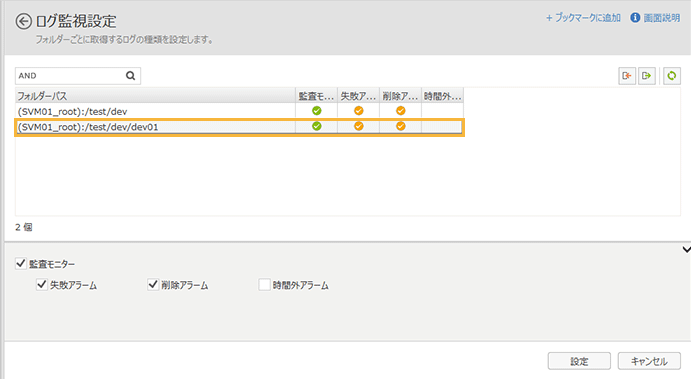Sort by the 失敗ア… column header
Image resolution: width=691 pixels, height=379 pixels.
tap(358, 96)
